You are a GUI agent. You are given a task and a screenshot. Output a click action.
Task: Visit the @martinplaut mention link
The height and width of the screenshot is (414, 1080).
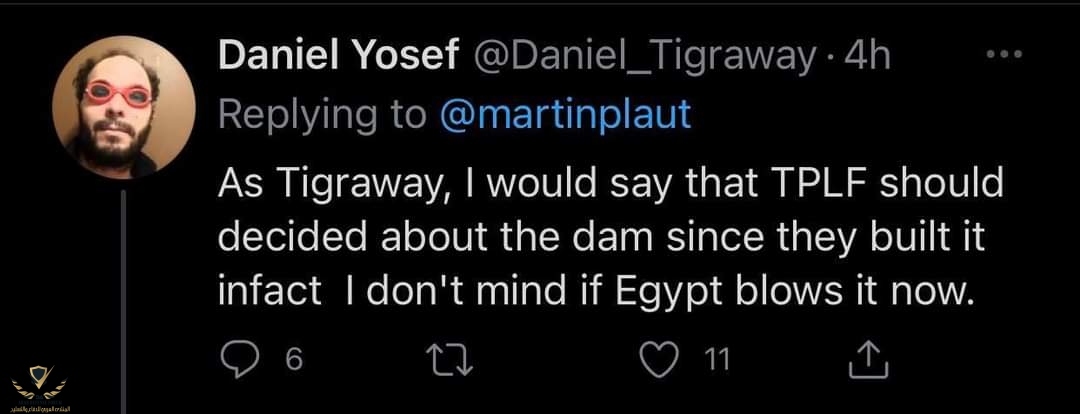point(565,115)
